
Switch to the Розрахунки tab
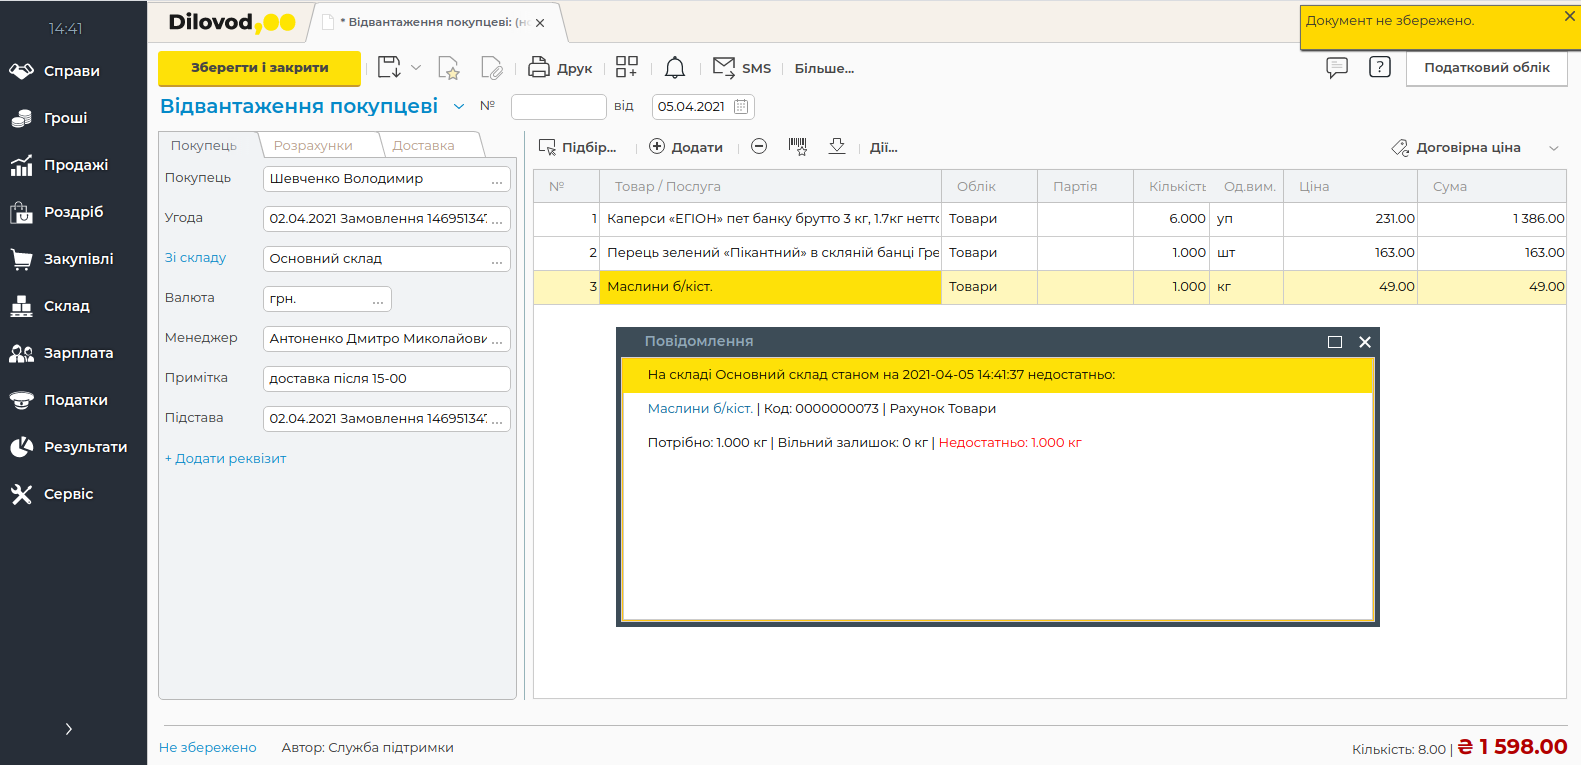pyautogui.click(x=313, y=146)
